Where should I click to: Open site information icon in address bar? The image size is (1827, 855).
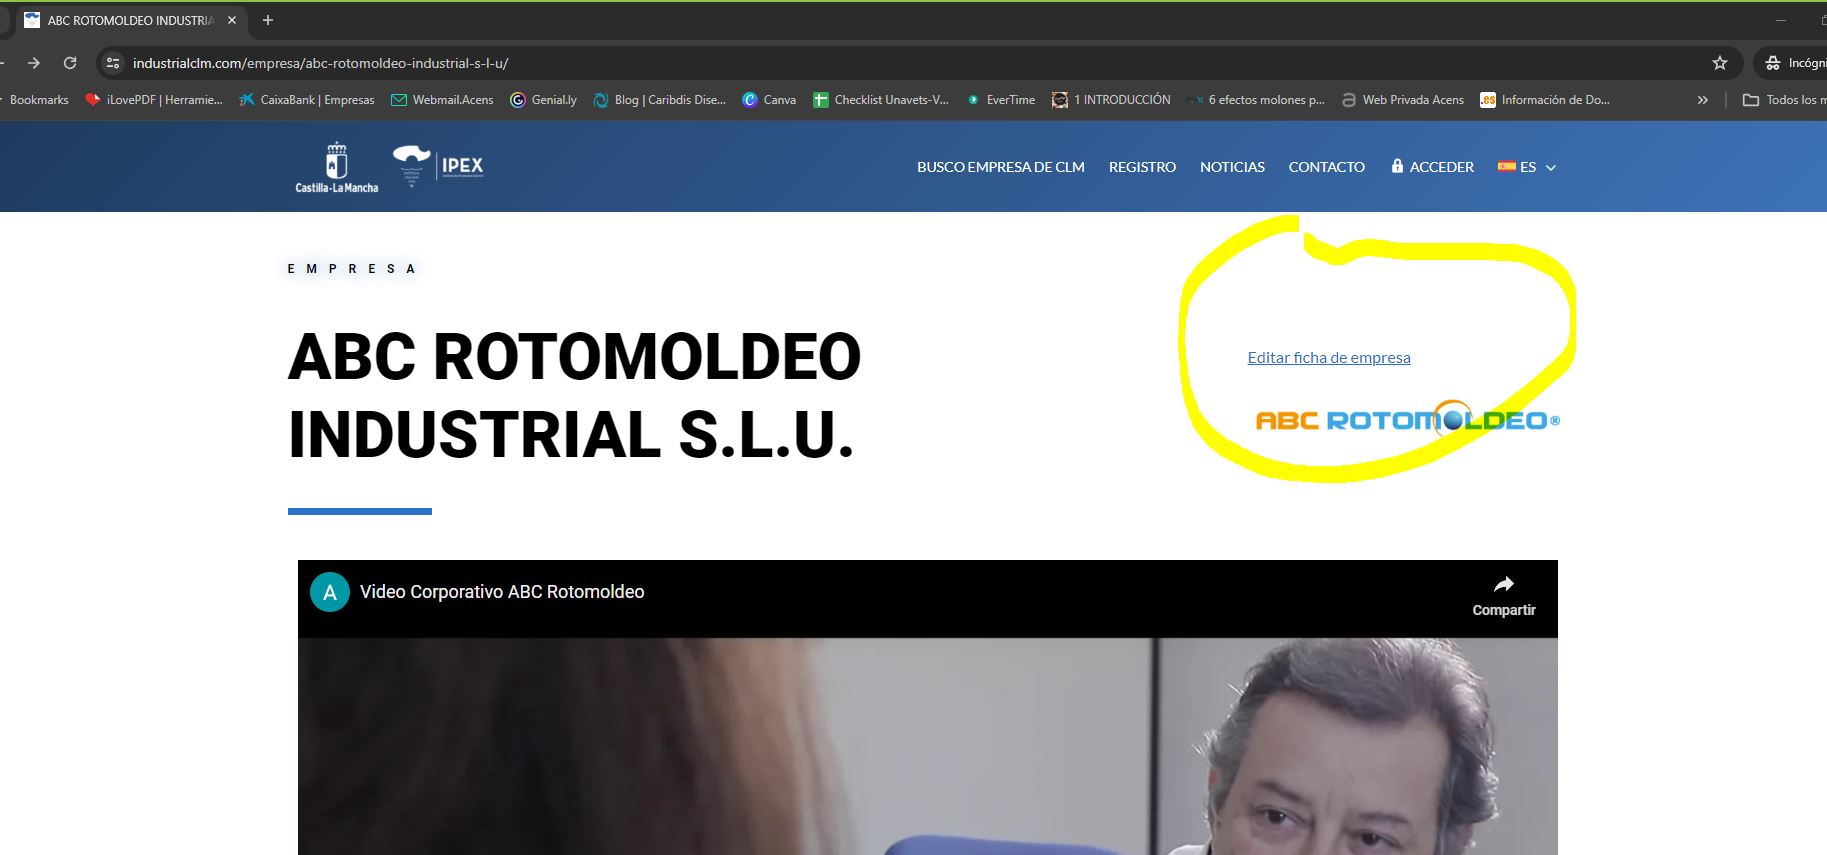(113, 63)
